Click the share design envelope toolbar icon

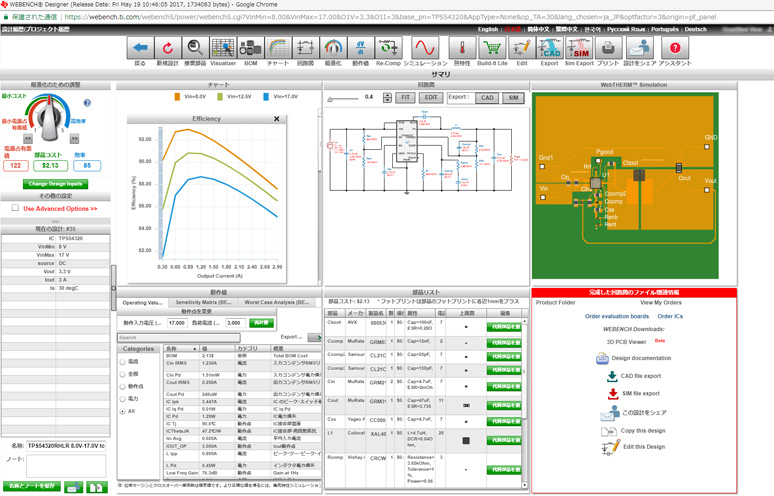[x=640, y=48]
